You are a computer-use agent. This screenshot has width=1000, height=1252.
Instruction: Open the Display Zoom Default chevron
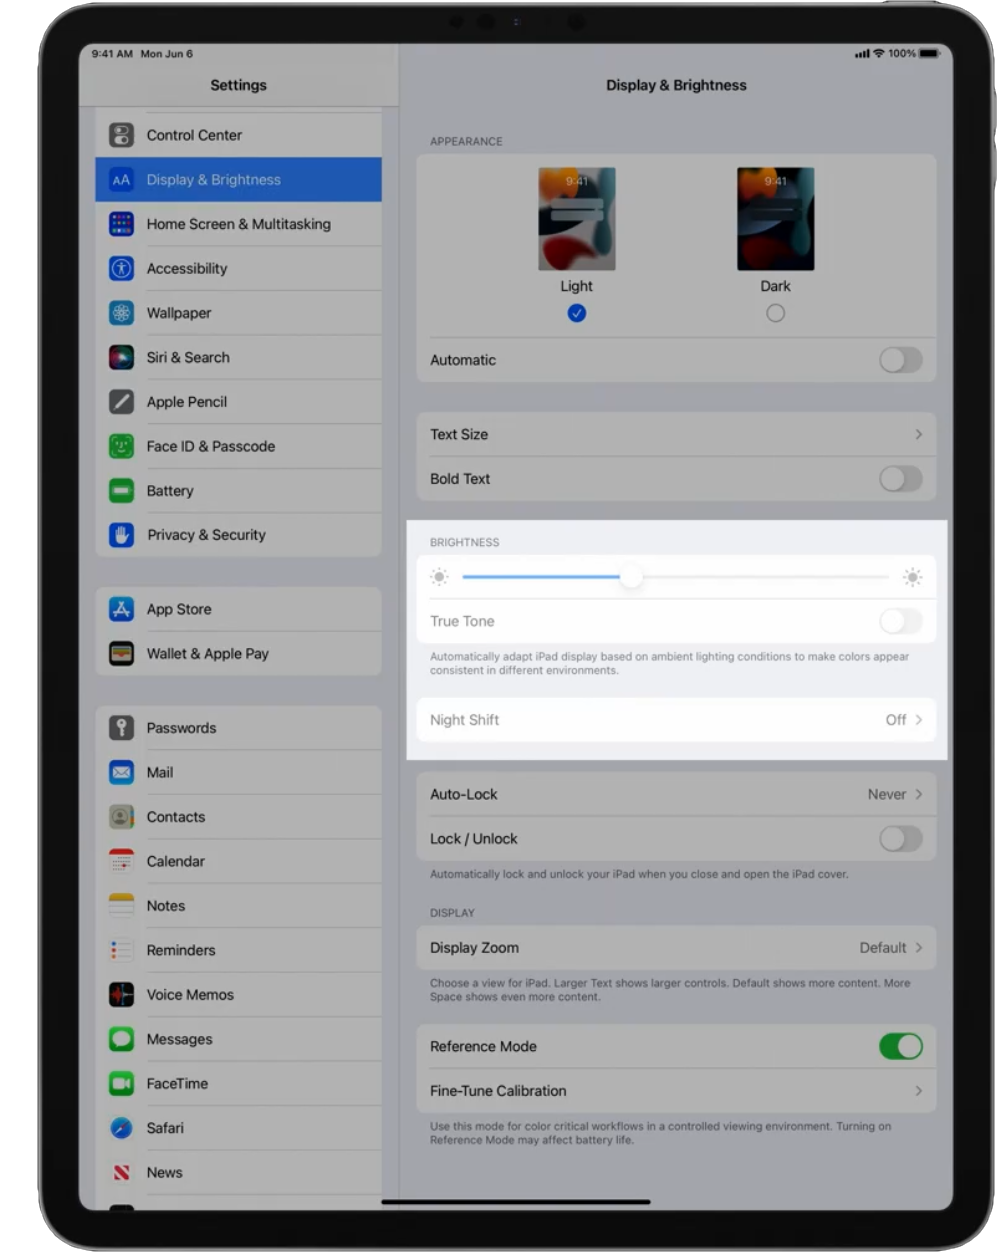[x=918, y=948]
